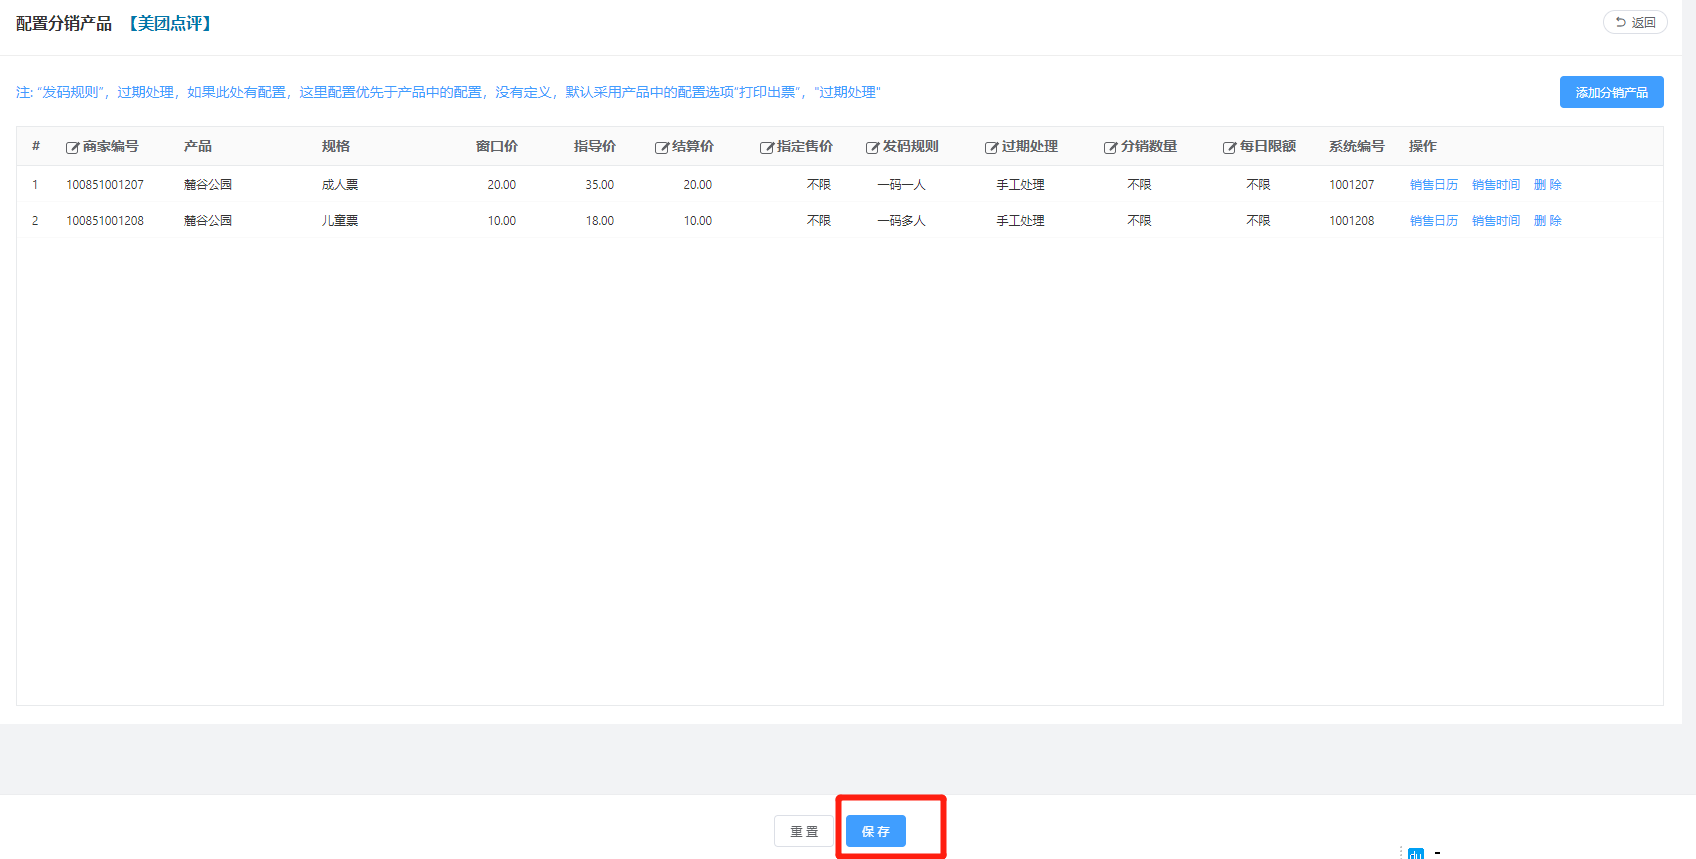This screenshot has width=1696, height=859.
Task: Delete the 儿童票 product row
Action: pyautogui.click(x=1547, y=221)
